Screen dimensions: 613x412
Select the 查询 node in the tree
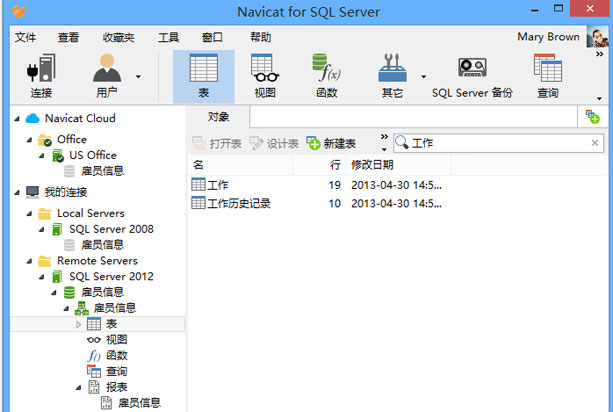coord(117,371)
